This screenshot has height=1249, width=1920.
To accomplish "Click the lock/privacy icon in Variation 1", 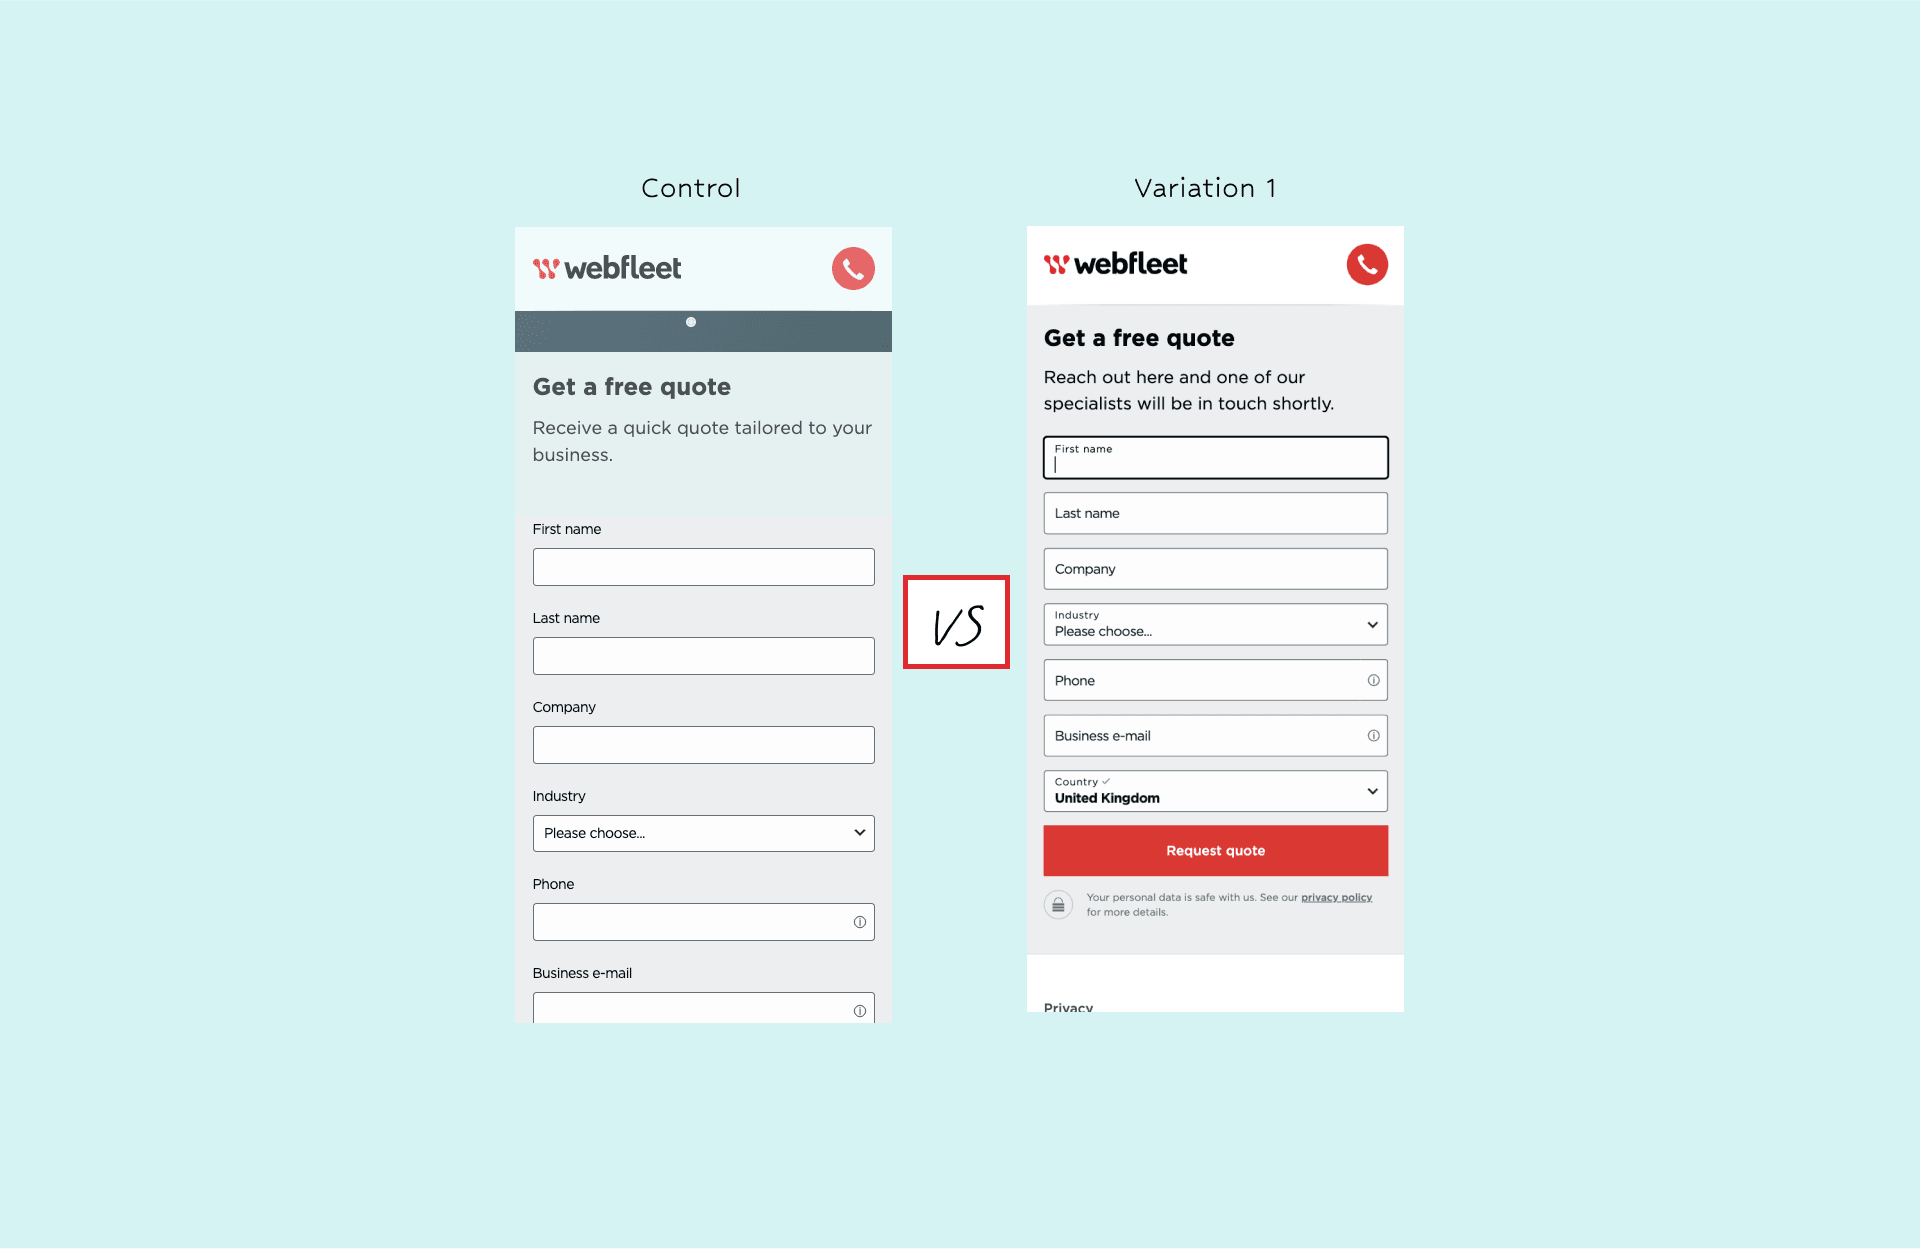I will pyautogui.click(x=1059, y=904).
